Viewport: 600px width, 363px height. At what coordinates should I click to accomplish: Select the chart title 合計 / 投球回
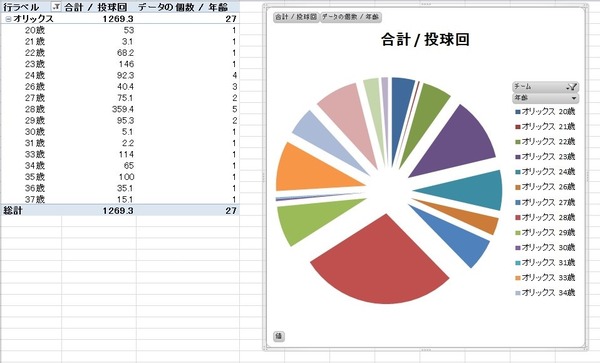tap(425, 39)
